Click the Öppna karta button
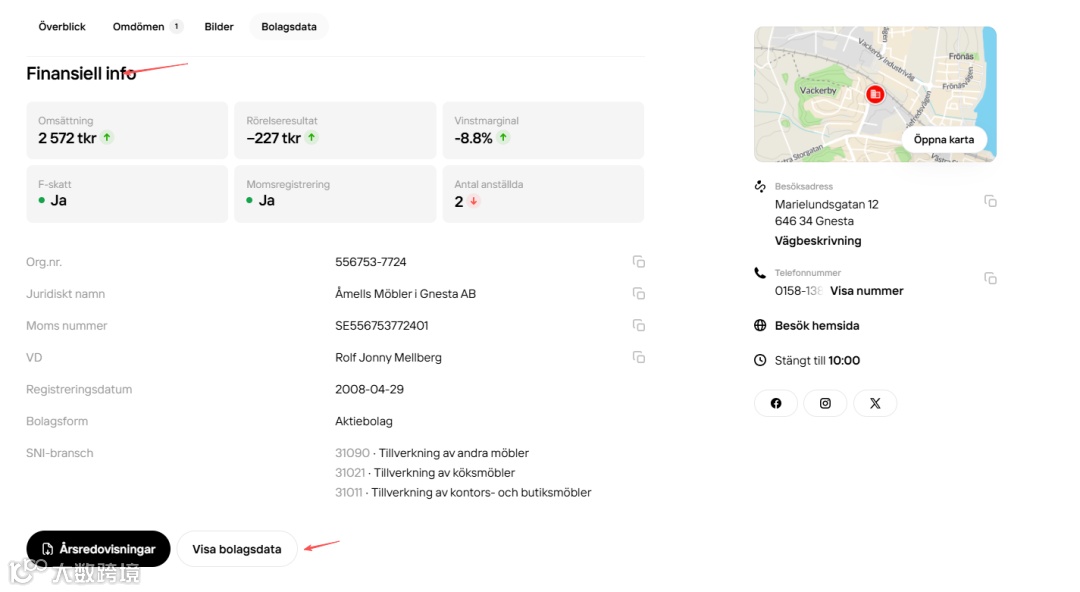Viewport: 1080px width, 592px height. [943, 140]
